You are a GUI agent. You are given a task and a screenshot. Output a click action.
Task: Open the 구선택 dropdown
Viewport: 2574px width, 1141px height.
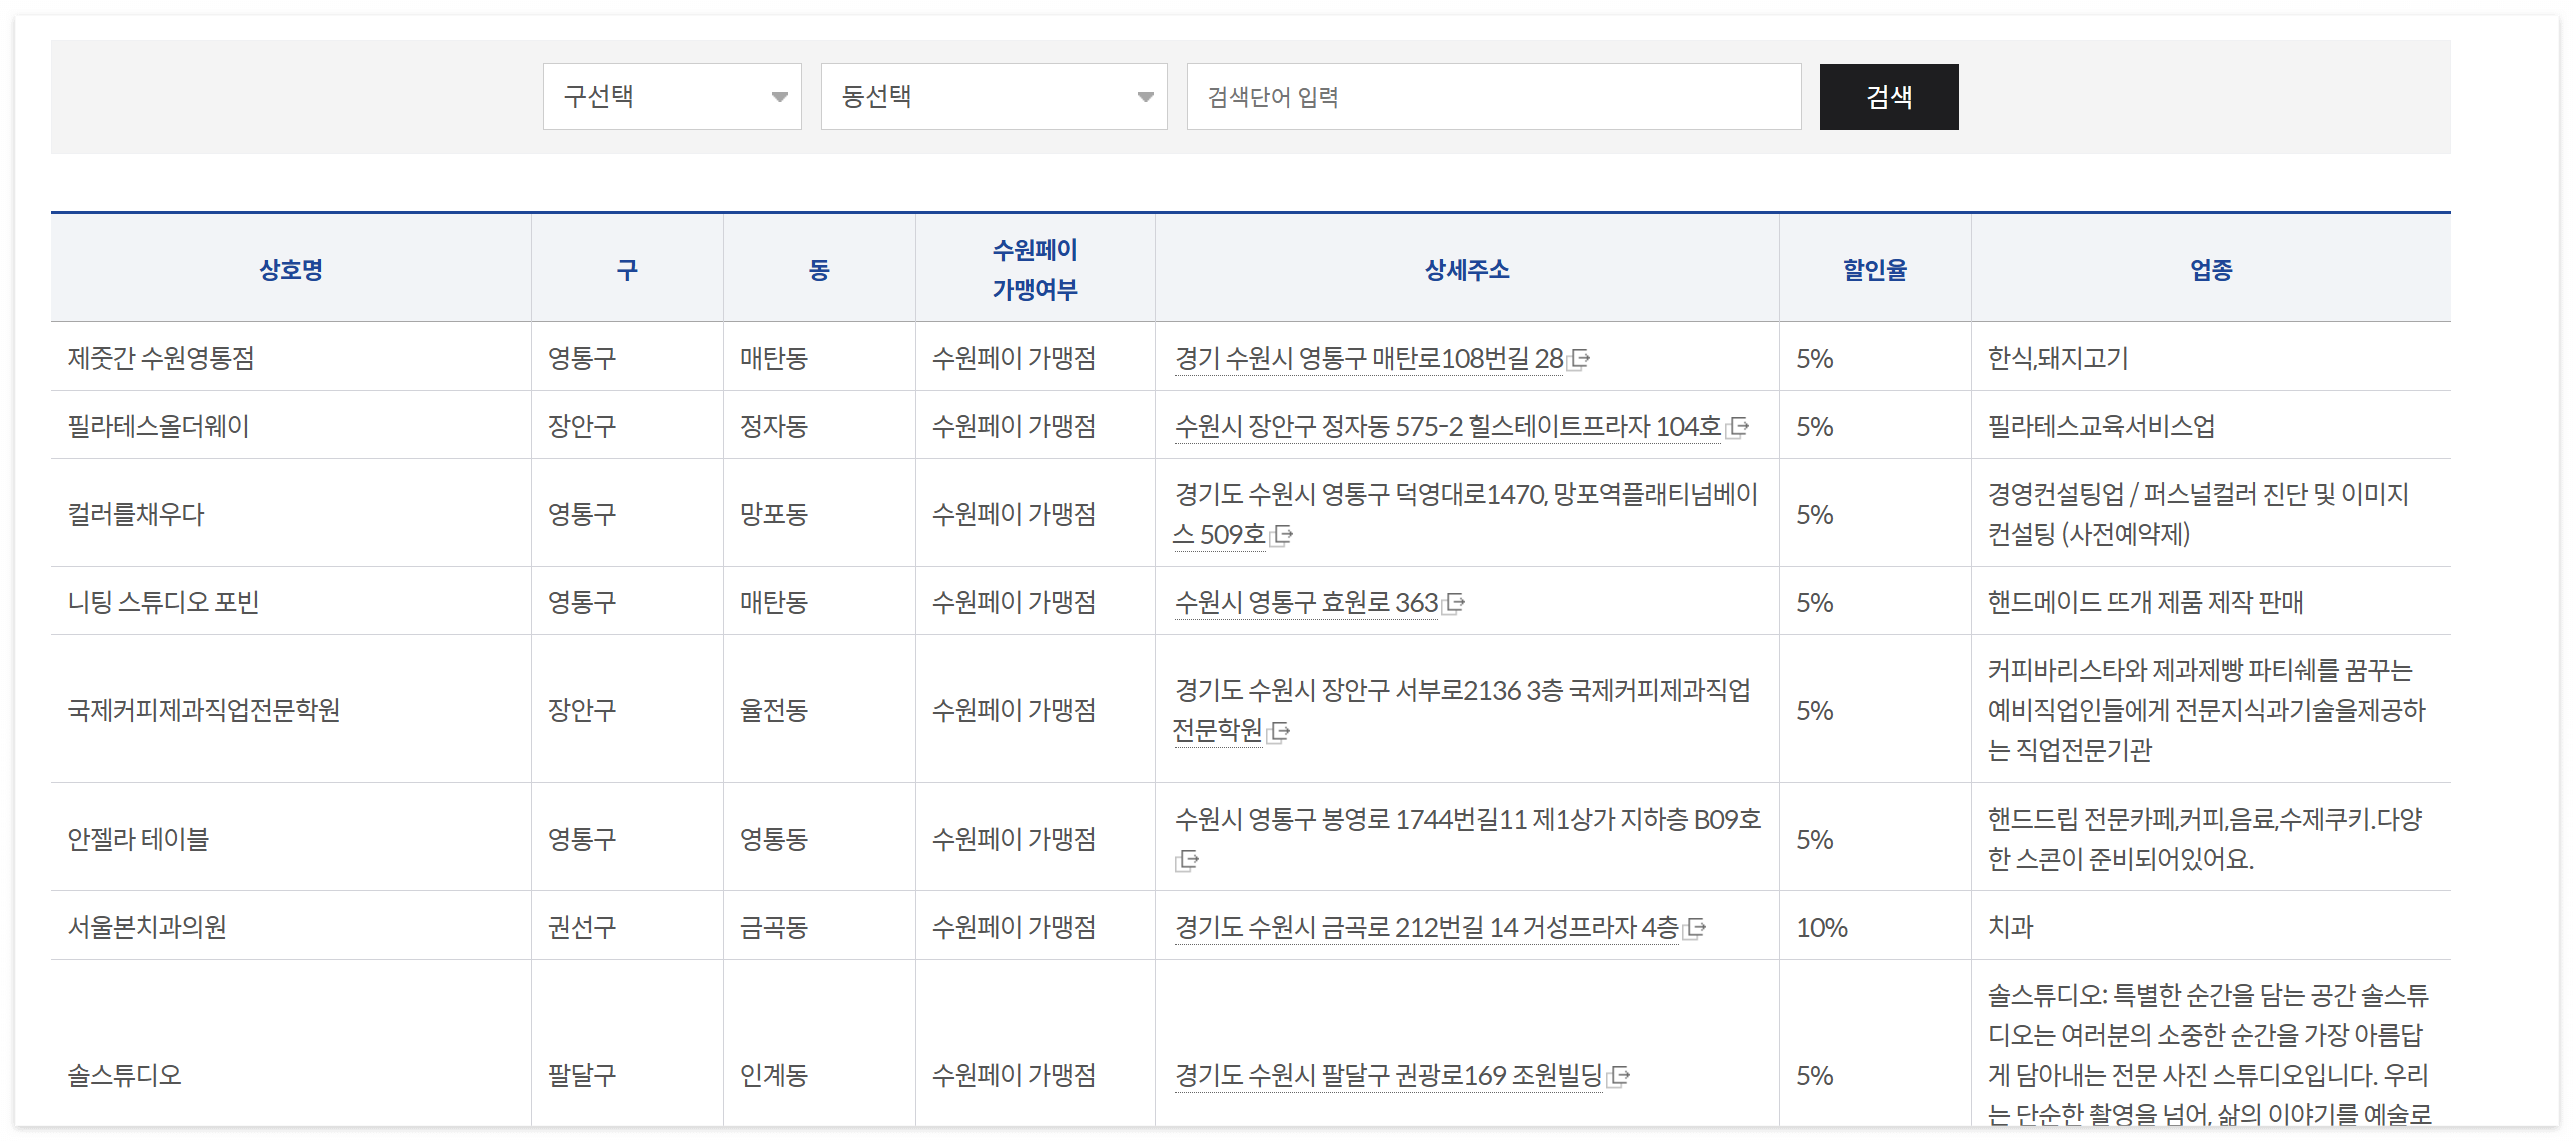pos(671,96)
